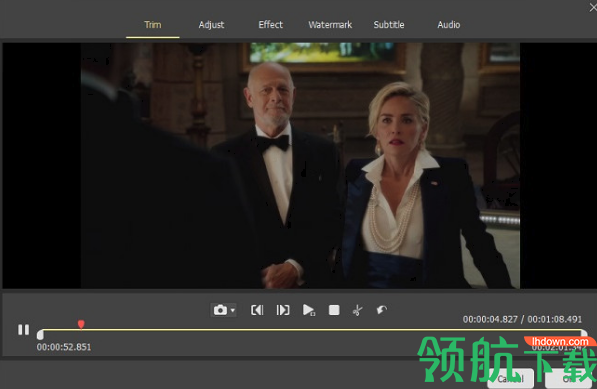Set trim end point with right bracket icon

283,310
